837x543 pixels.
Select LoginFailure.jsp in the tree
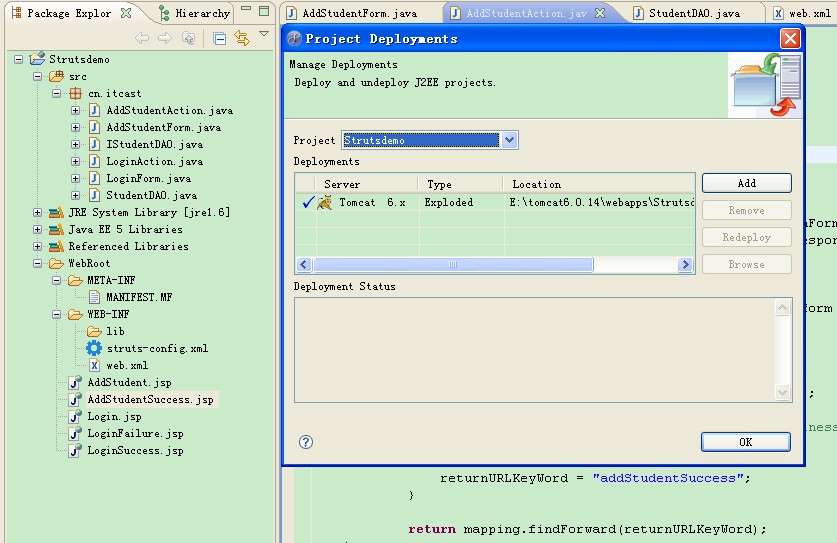click(135, 434)
